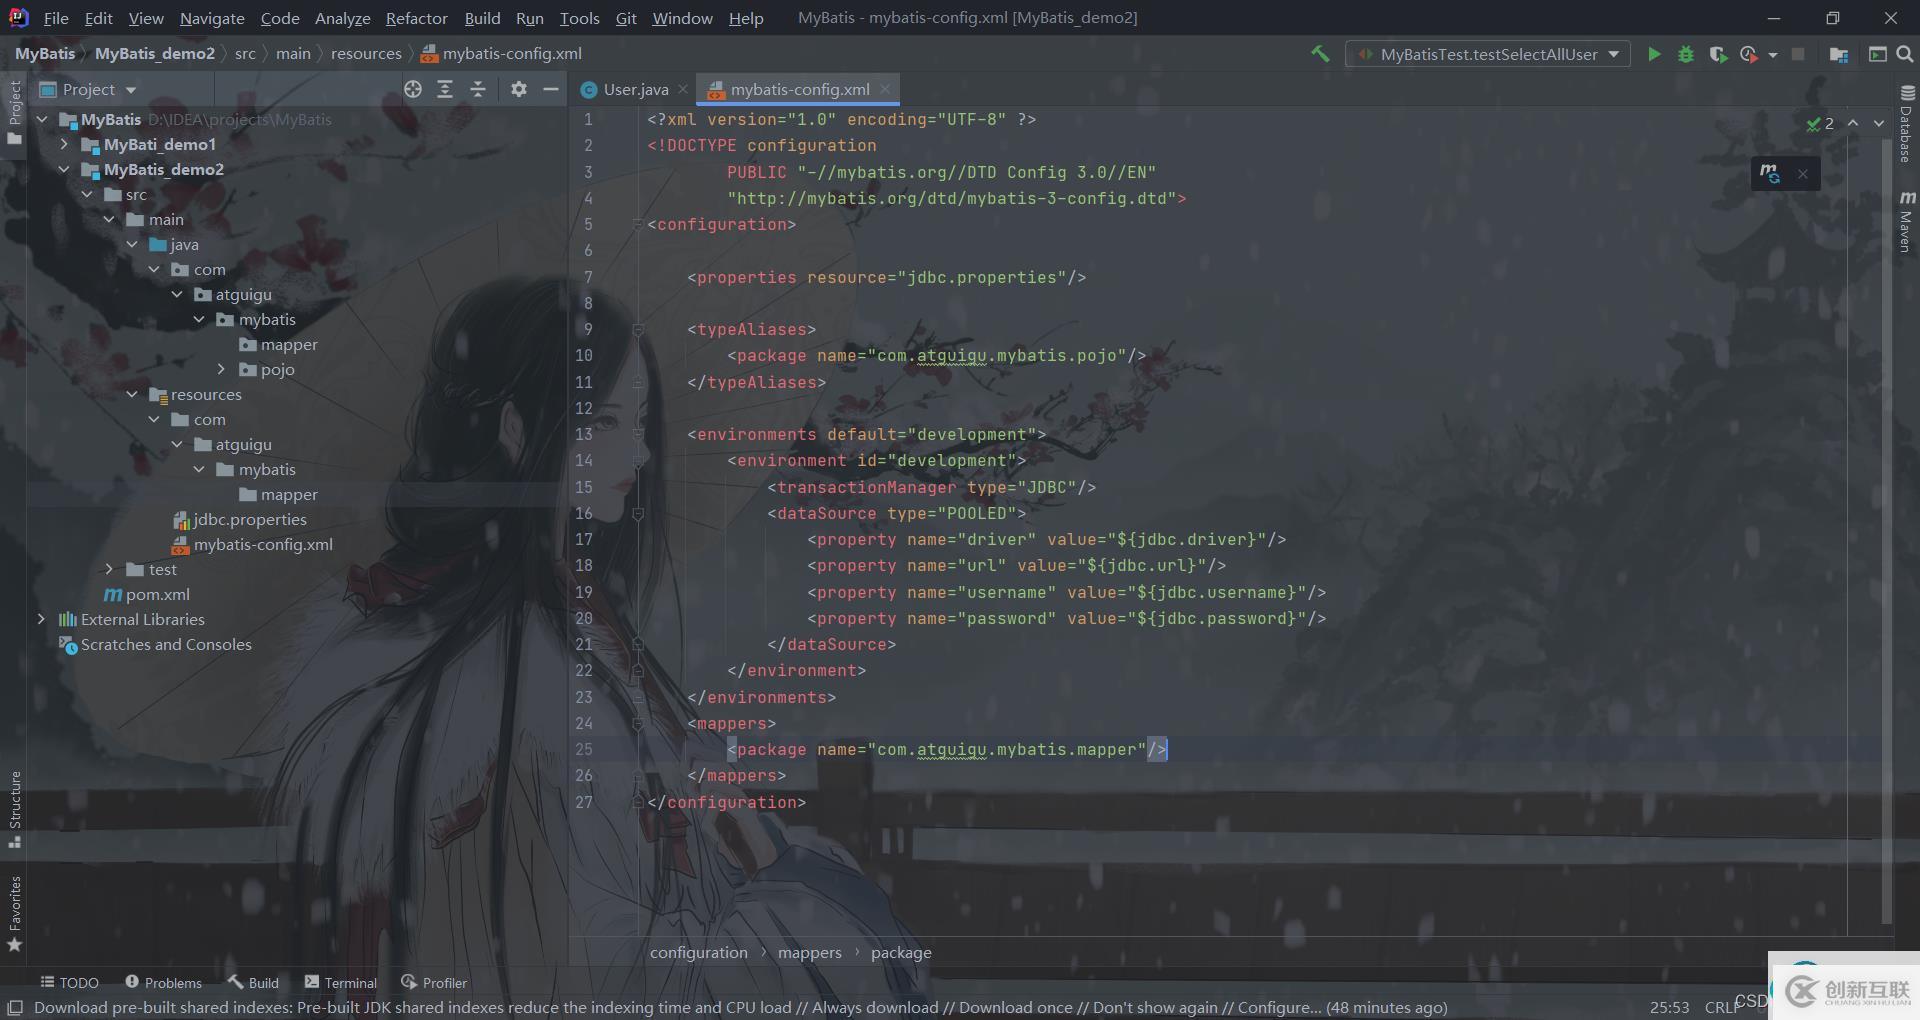Open Project view selector dropdown
The height and width of the screenshot is (1020, 1920).
pyautogui.click(x=88, y=89)
